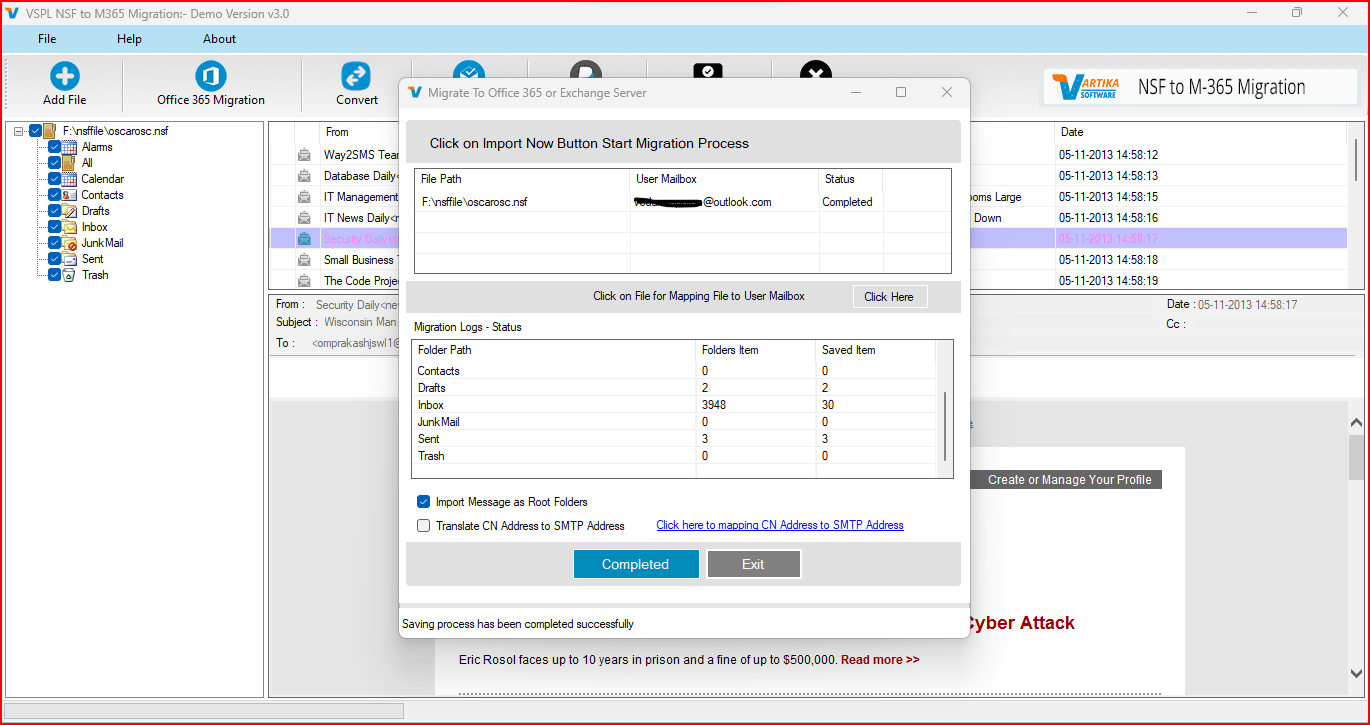The image size is (1370, 725).
Task: Click the Inbox folder icon
Action: (x=70, y=227)
